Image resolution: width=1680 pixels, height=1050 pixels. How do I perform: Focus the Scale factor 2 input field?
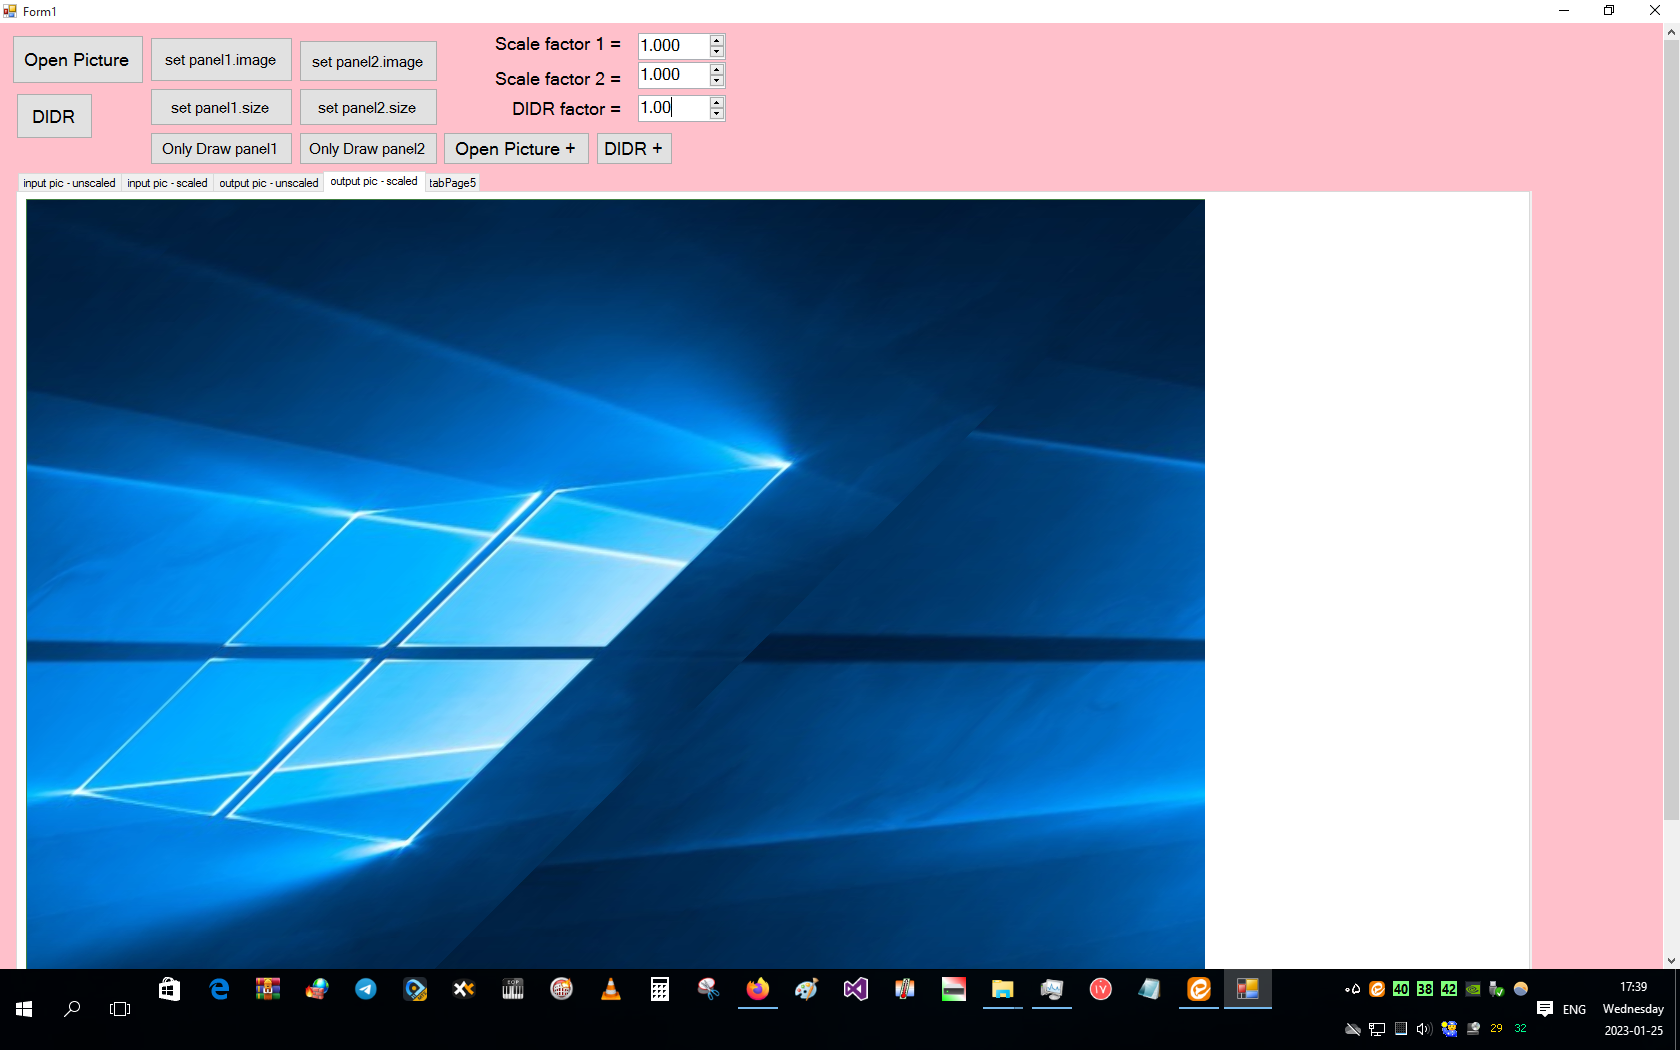pyautogui.click(x=674, y=75)
